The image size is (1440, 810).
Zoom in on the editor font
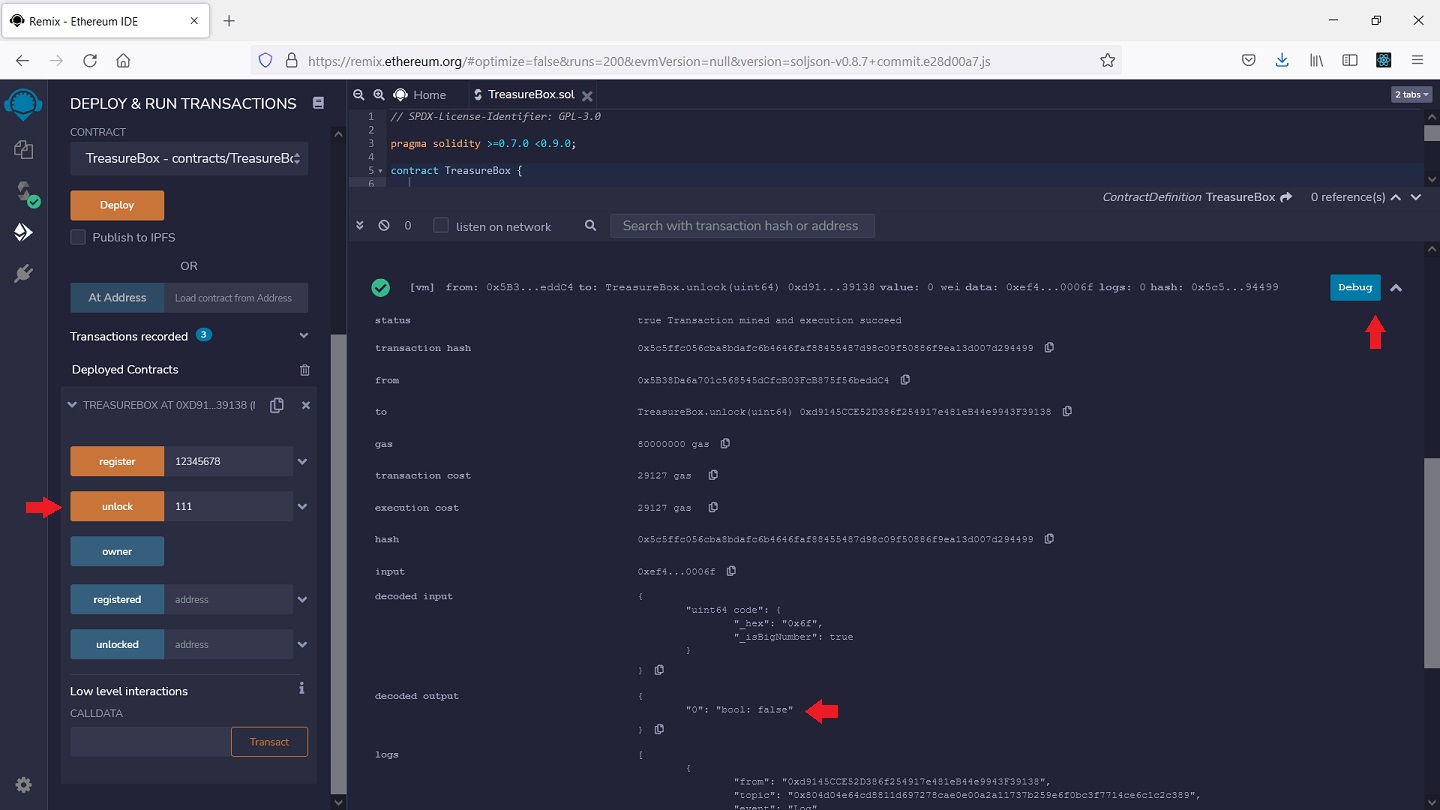pyautogui.click(x=379, y=95)
